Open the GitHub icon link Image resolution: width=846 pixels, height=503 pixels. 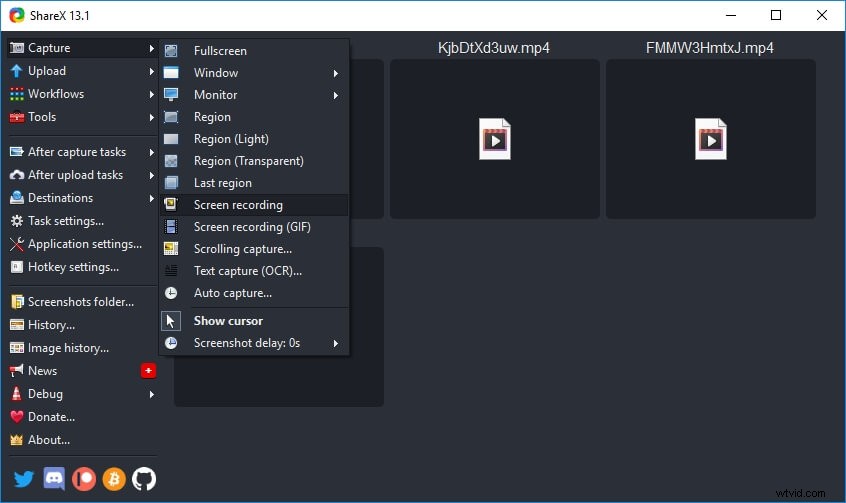point(144,478)
